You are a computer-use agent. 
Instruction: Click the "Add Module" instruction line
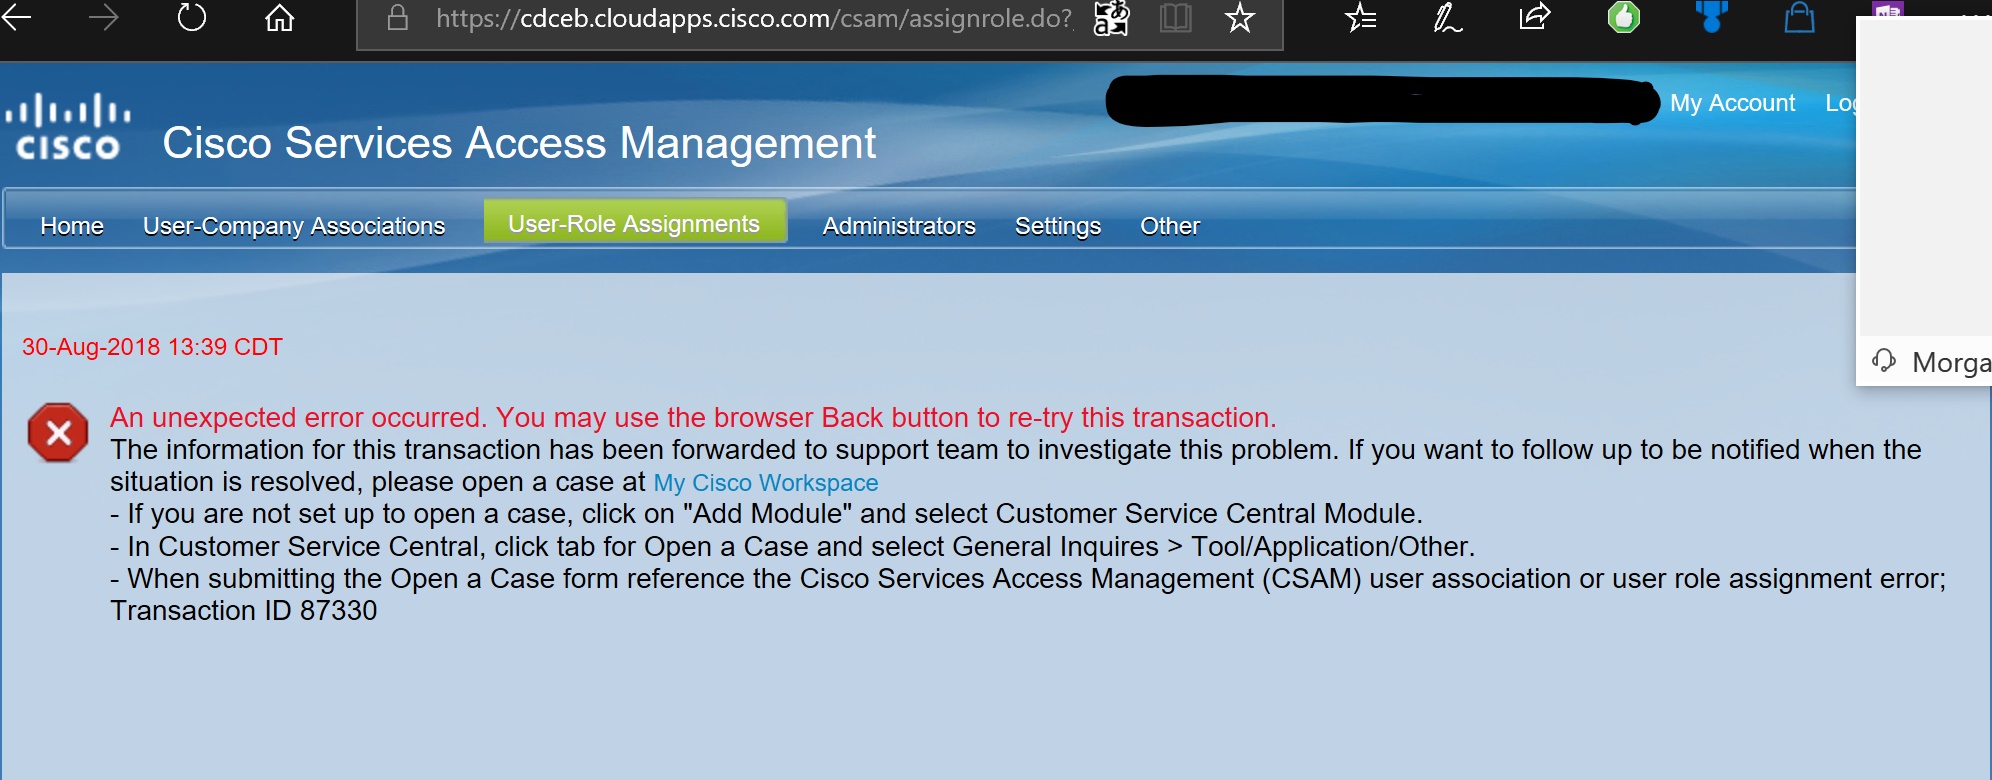click(766, 514)
